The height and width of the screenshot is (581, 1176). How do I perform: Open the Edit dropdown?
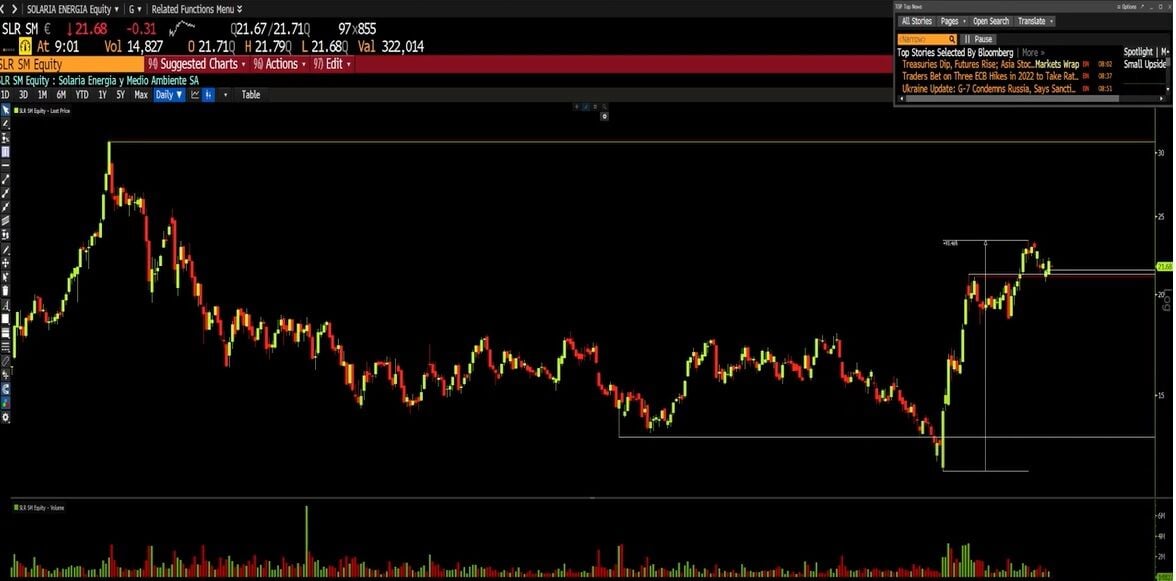coord(332,64)
